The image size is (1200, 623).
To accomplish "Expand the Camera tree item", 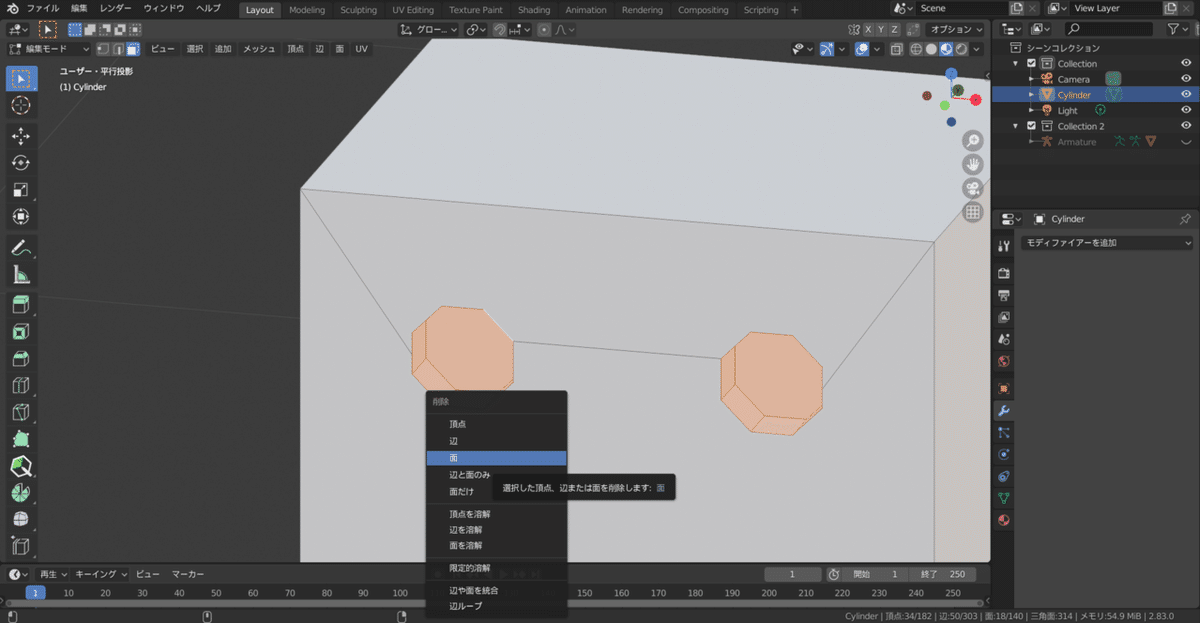I will (x=1032, y=79).
